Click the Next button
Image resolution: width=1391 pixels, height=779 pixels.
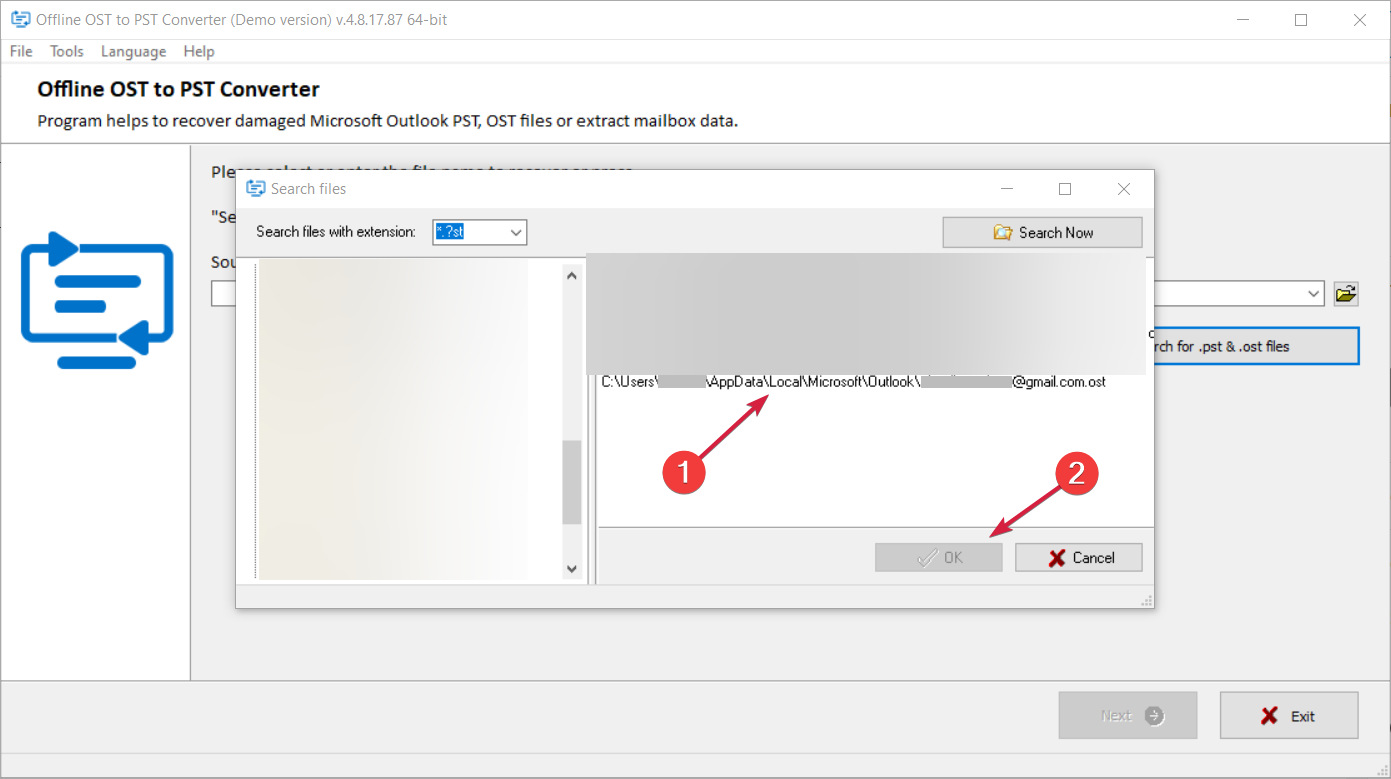tap(1128, 716)
